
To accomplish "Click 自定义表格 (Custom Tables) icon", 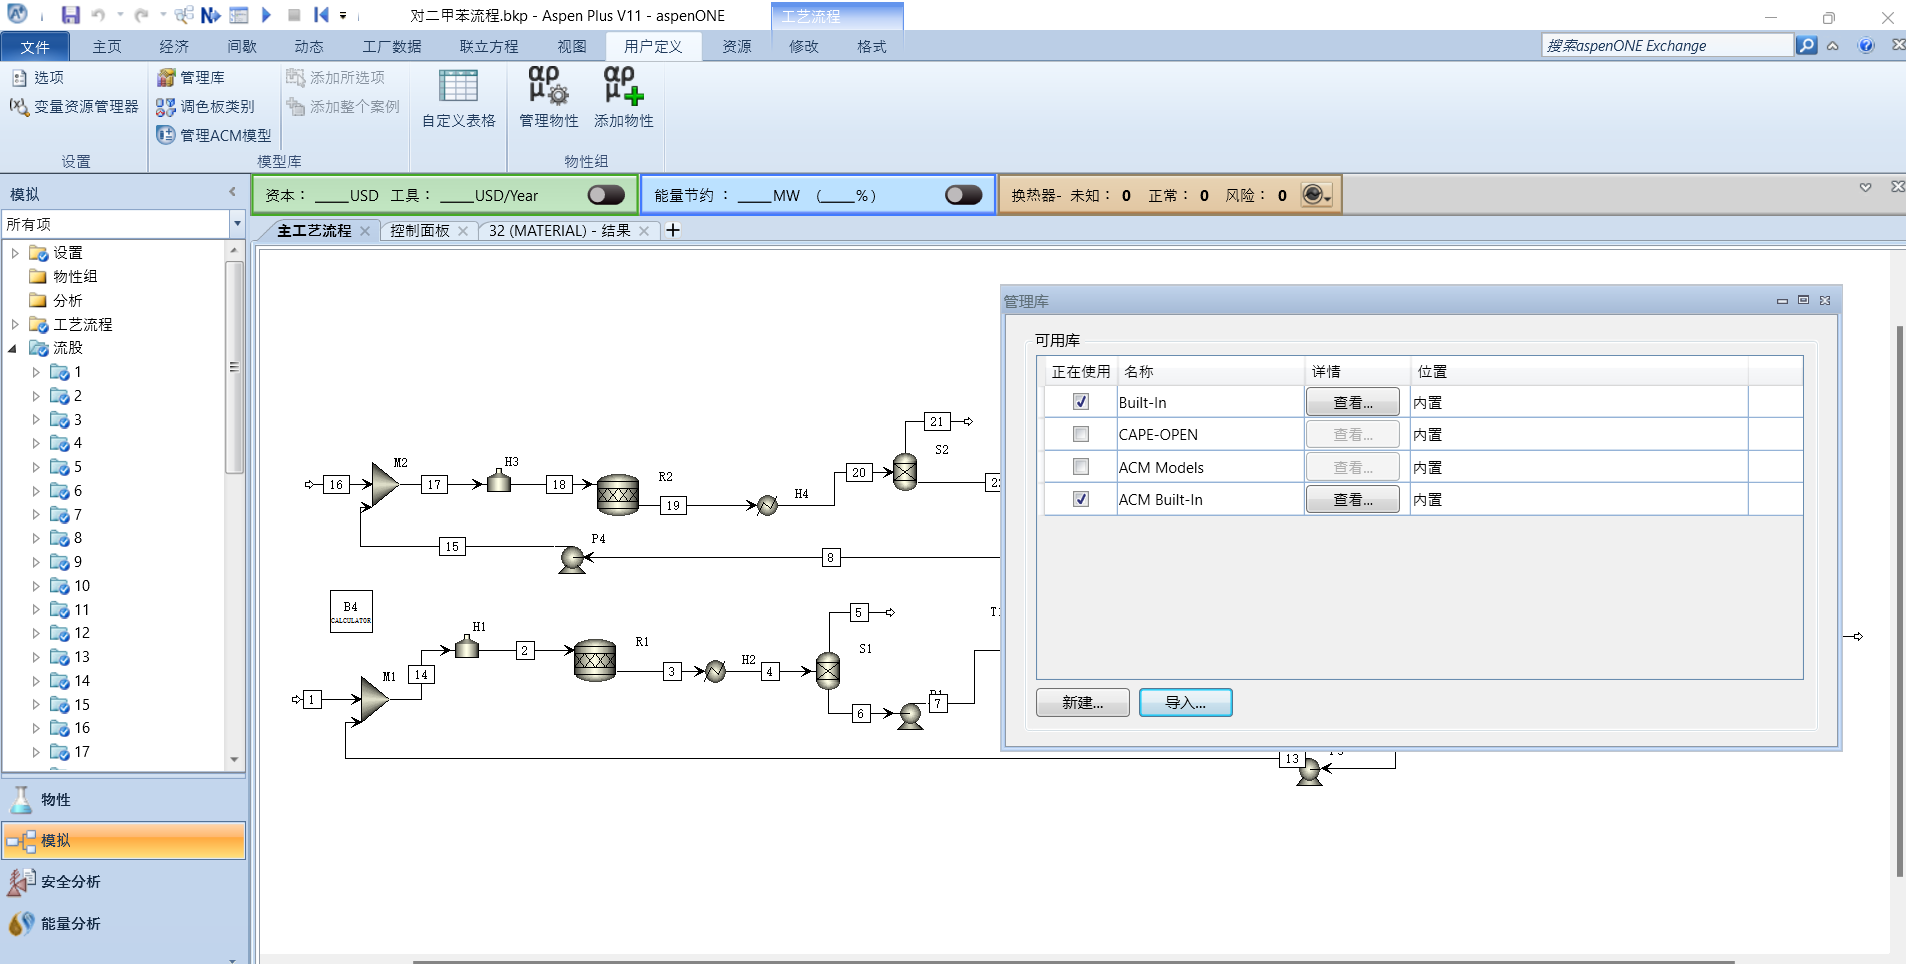I will pos(459,98).
